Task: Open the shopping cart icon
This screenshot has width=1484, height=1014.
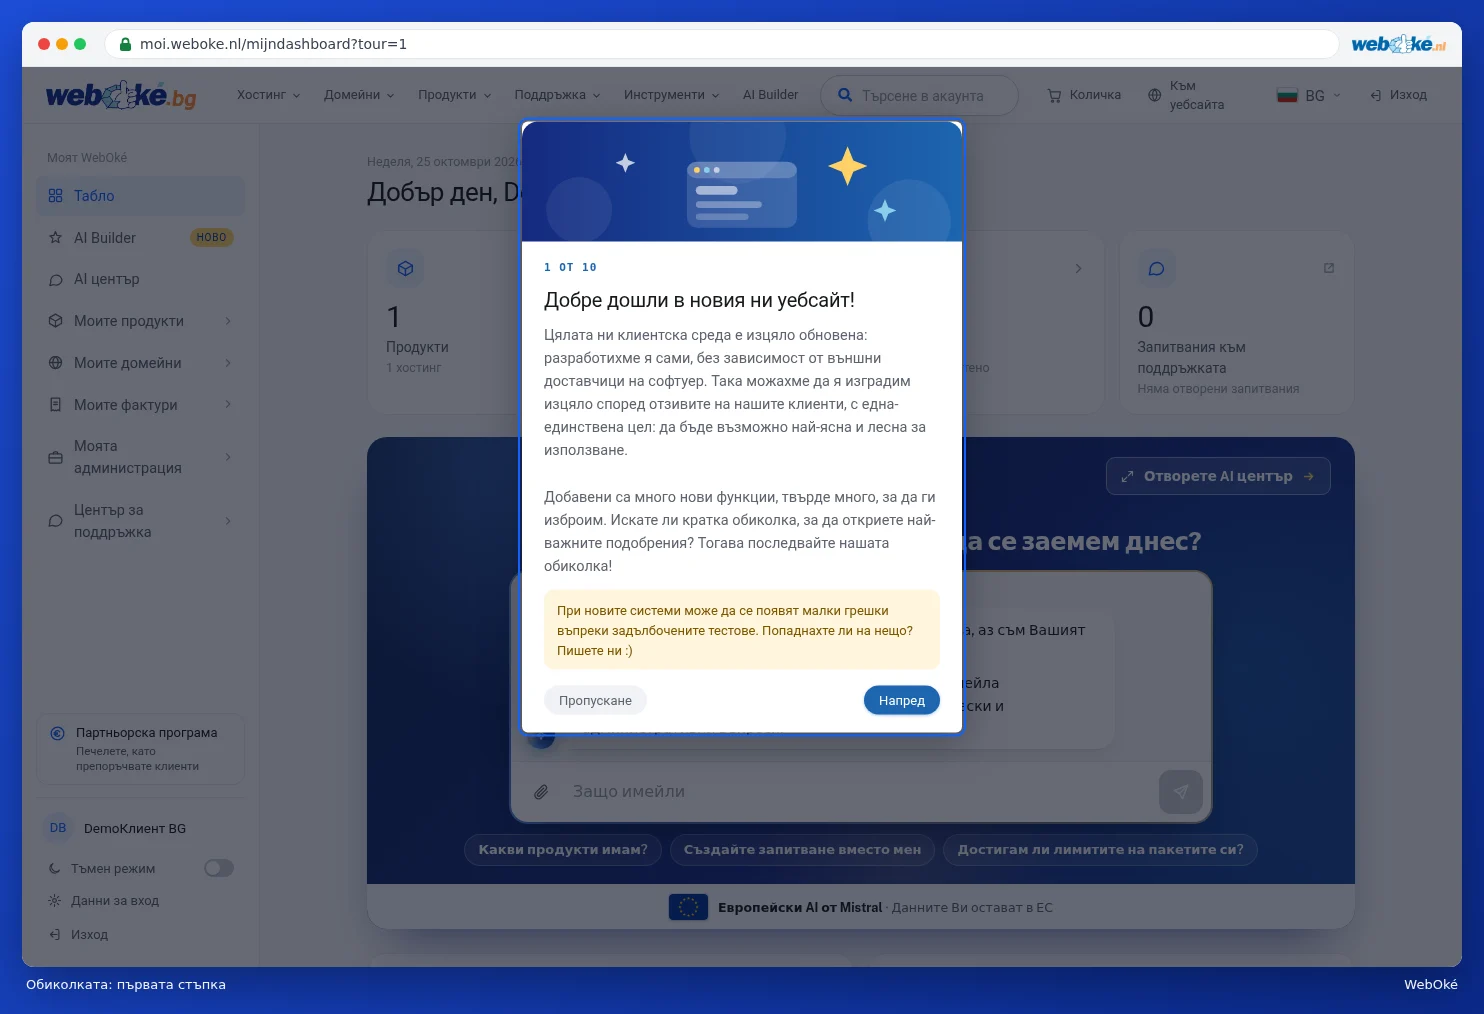Action: tap(1054, 95)
